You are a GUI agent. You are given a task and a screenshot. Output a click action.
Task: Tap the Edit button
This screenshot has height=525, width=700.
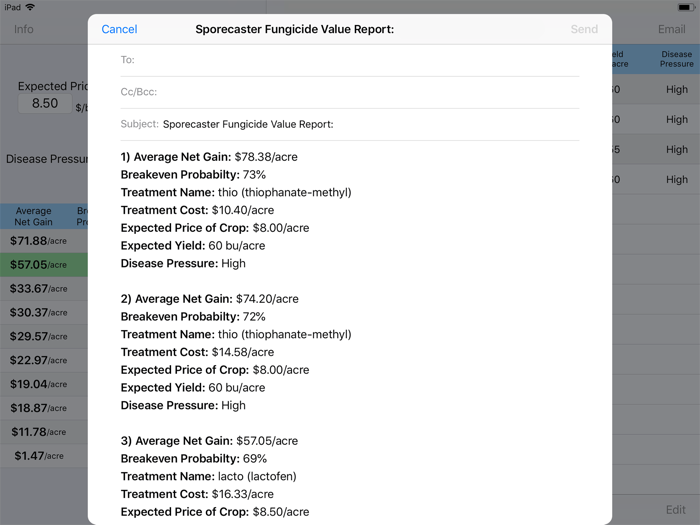tap(676, 510)
